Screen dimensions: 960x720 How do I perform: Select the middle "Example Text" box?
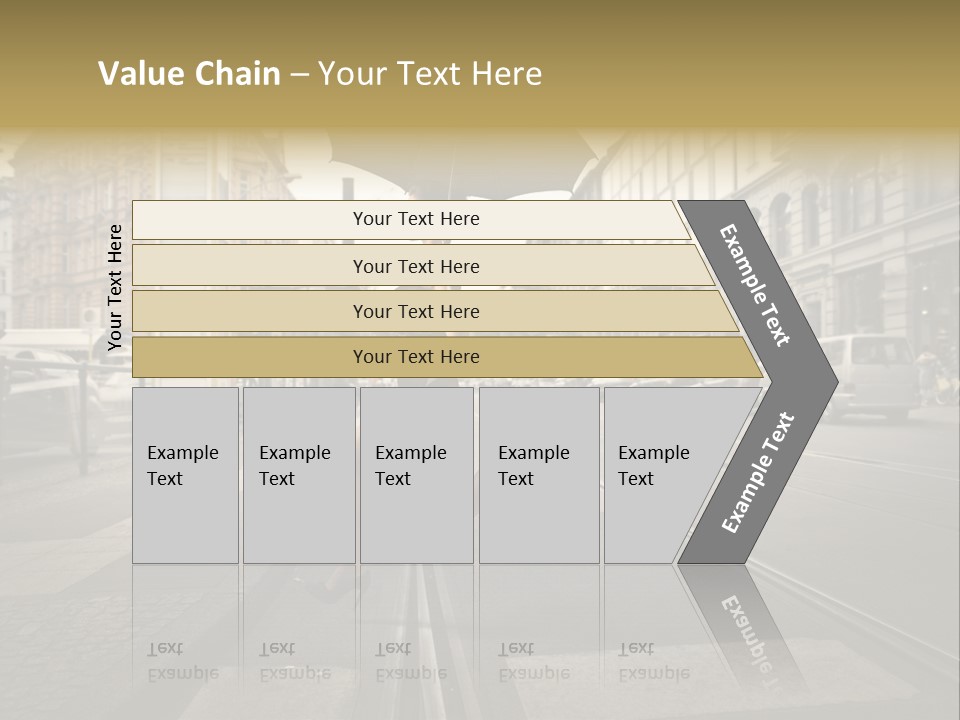[416, 475]
